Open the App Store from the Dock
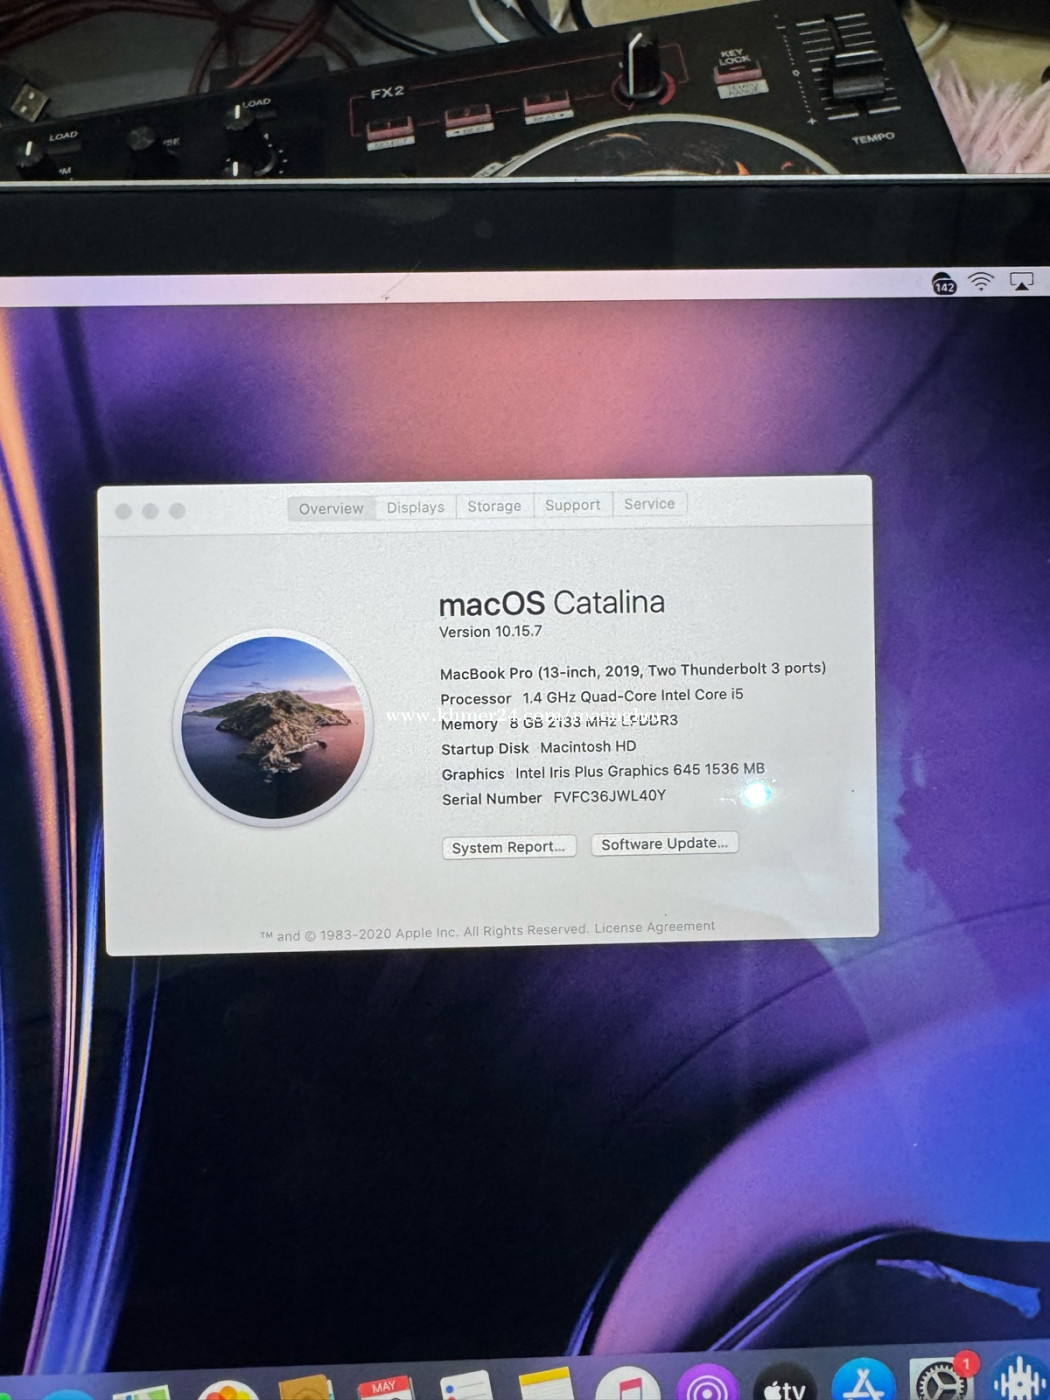Viewport: 1050px width, 1400px height. [863, 1378]
